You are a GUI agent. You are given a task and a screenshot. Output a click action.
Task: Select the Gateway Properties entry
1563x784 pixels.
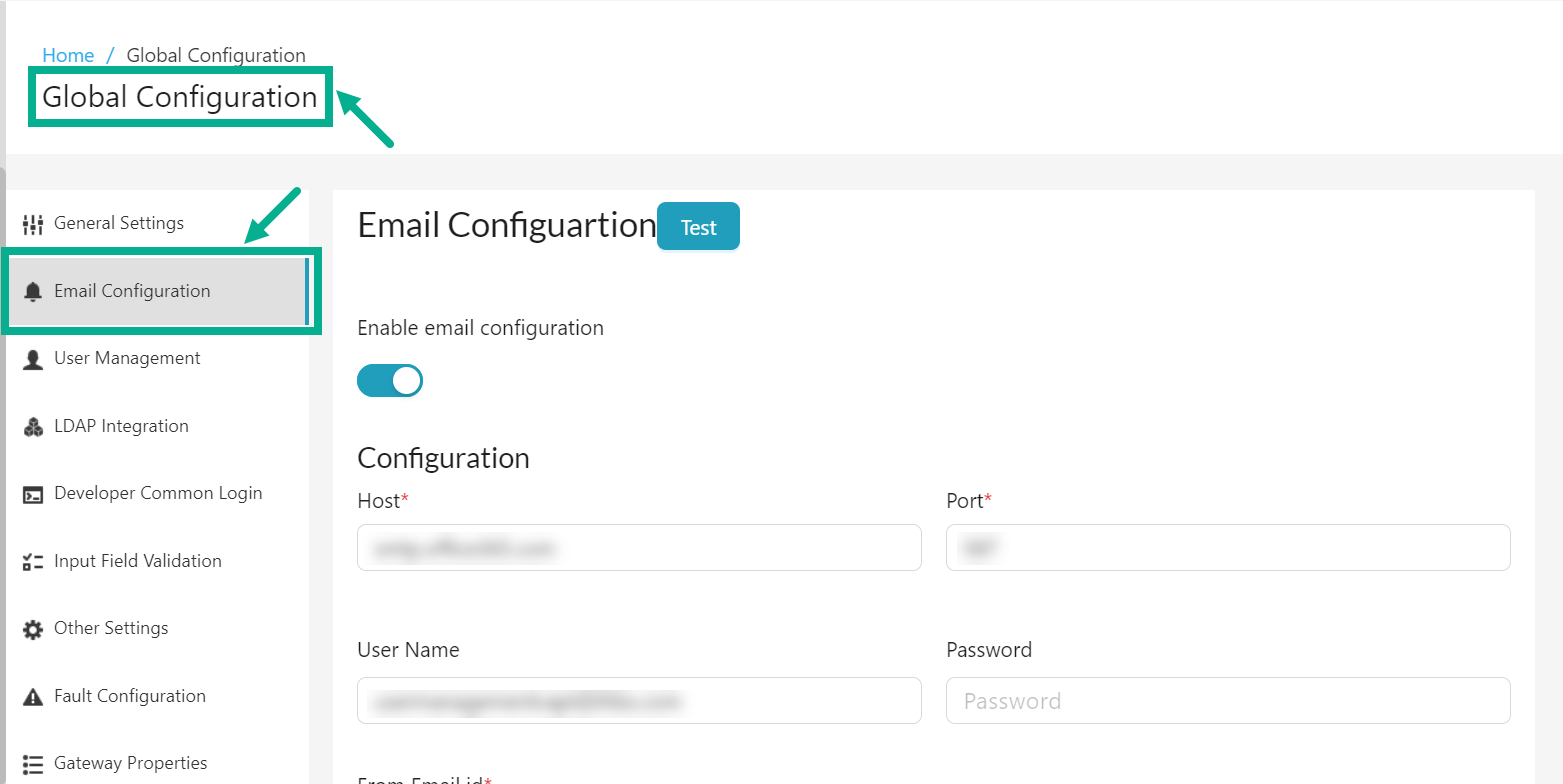(x=131, y=762)
